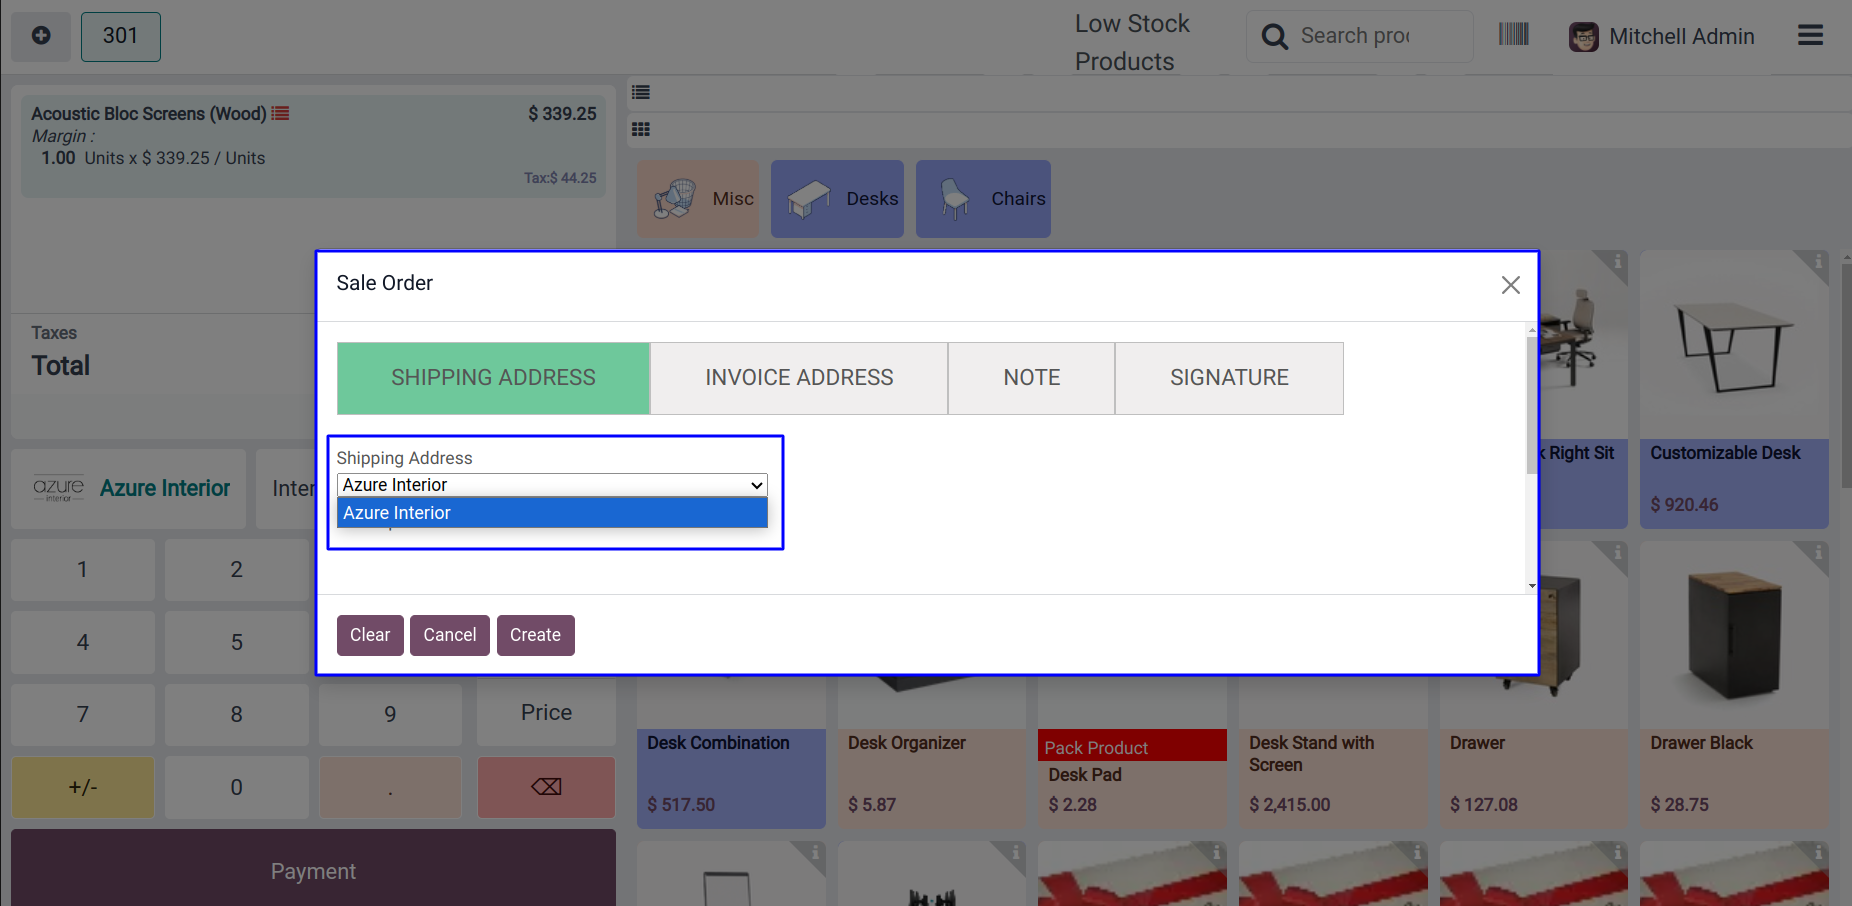Switch to product list view icon
The image size is (1852, 906).
coord(641,92)
